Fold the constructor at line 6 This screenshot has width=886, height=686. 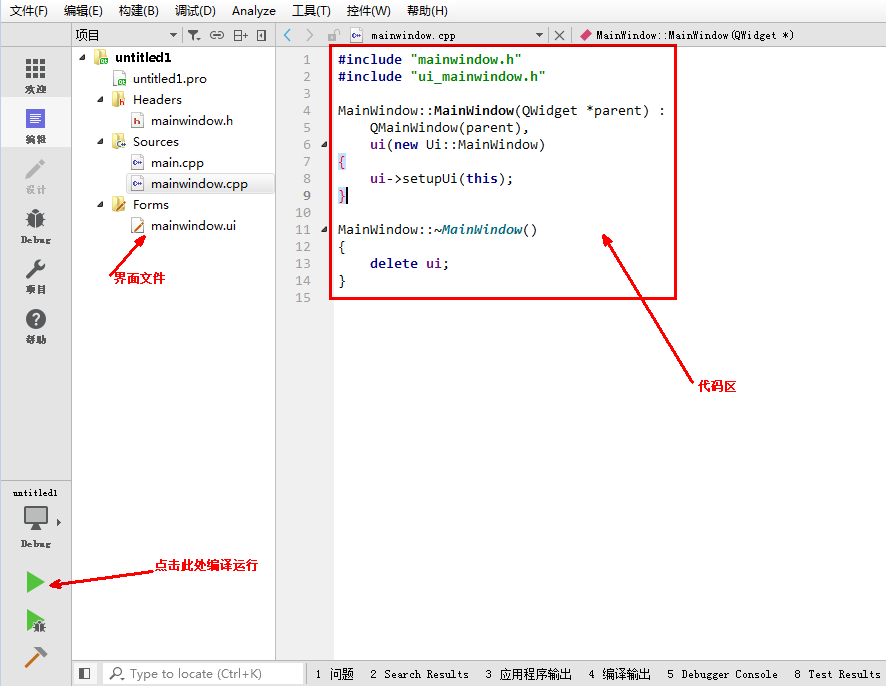click(x=324, y=145)
